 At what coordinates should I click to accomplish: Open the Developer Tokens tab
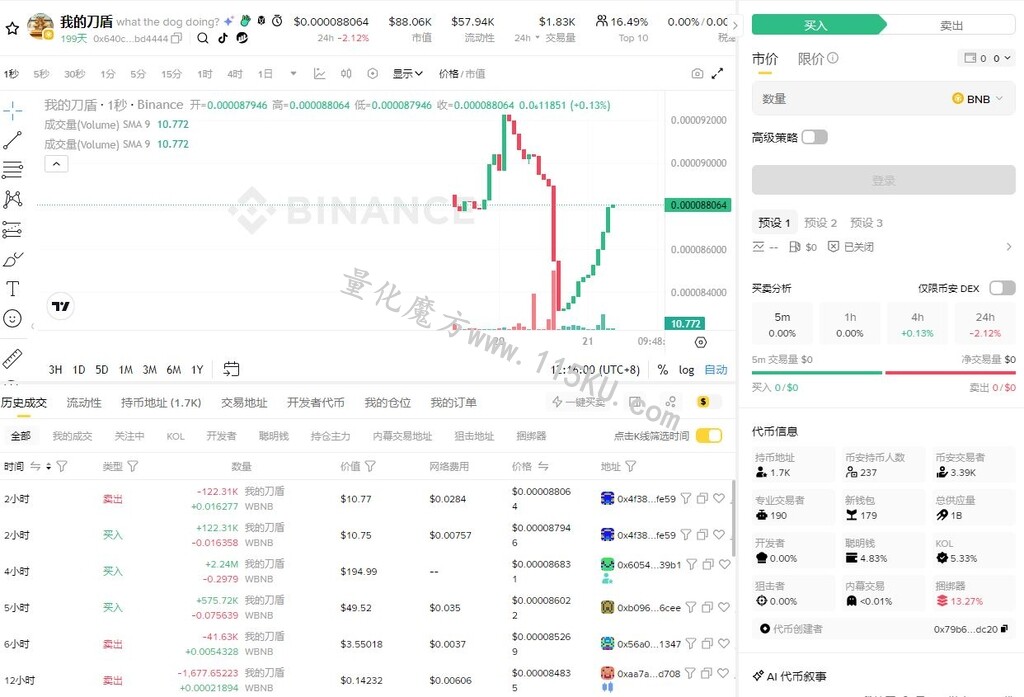click(315, 402)
